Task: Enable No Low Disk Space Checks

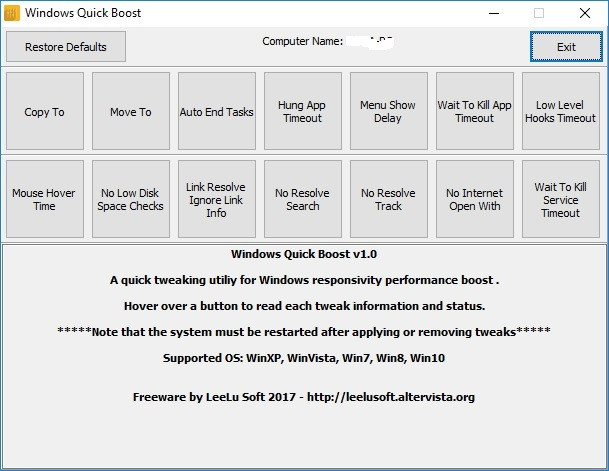Action: point(131,199)
